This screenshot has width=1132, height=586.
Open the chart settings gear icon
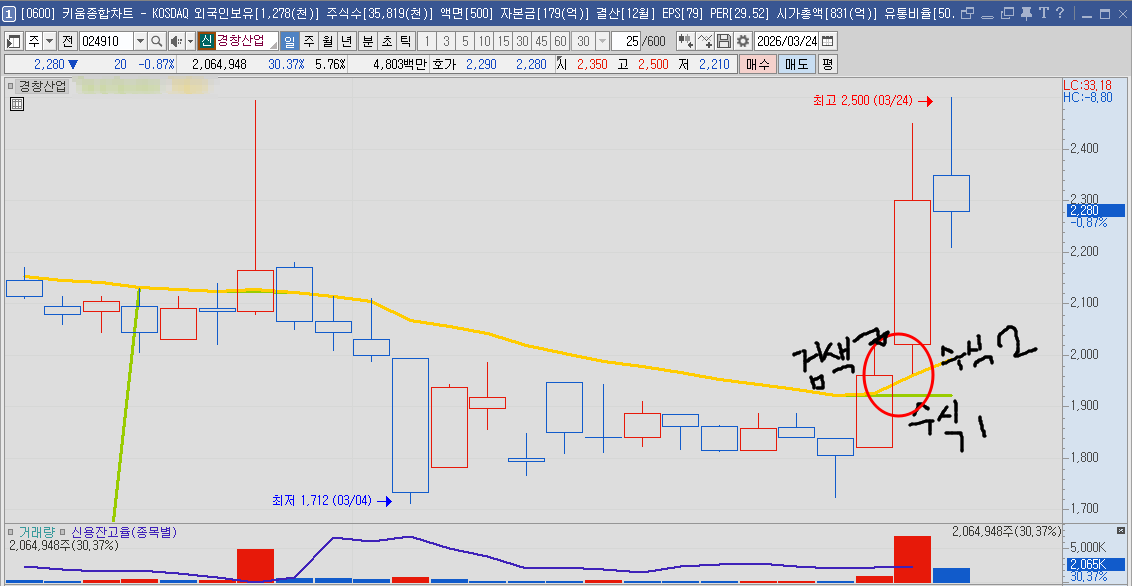click(x=743, y=41)
